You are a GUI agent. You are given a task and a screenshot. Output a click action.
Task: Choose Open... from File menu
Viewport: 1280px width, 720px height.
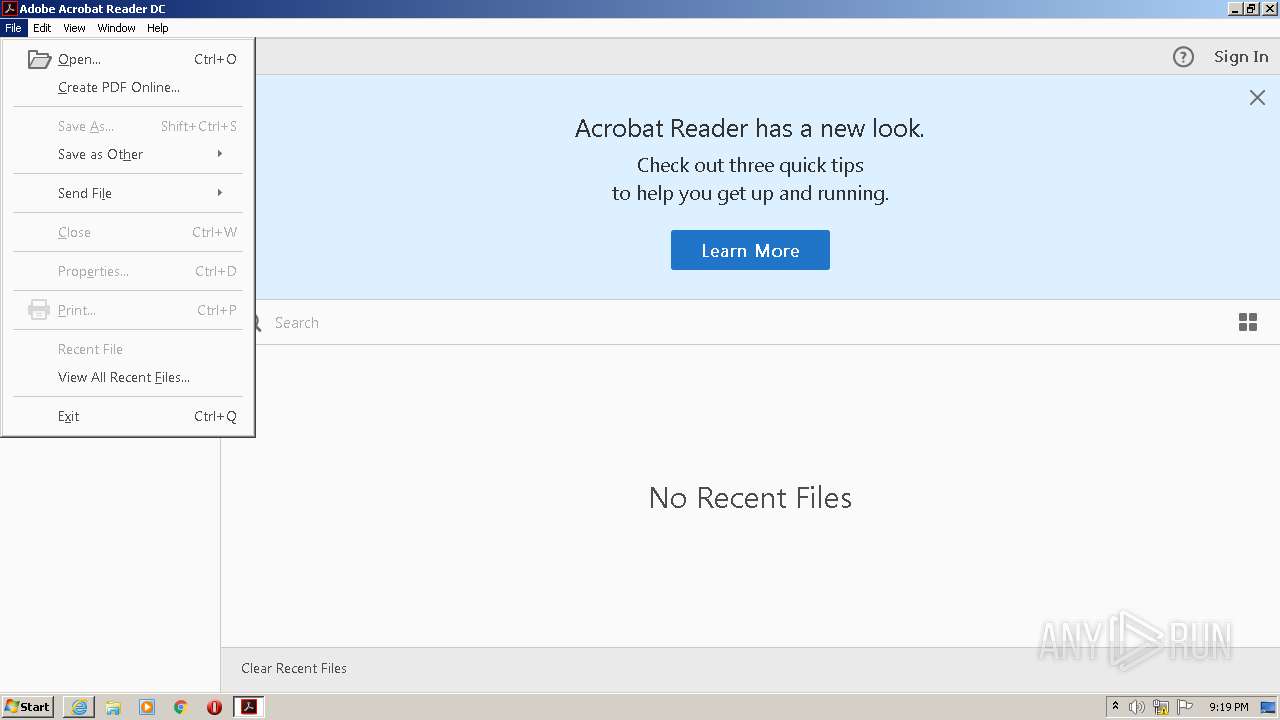pos(128,59)
